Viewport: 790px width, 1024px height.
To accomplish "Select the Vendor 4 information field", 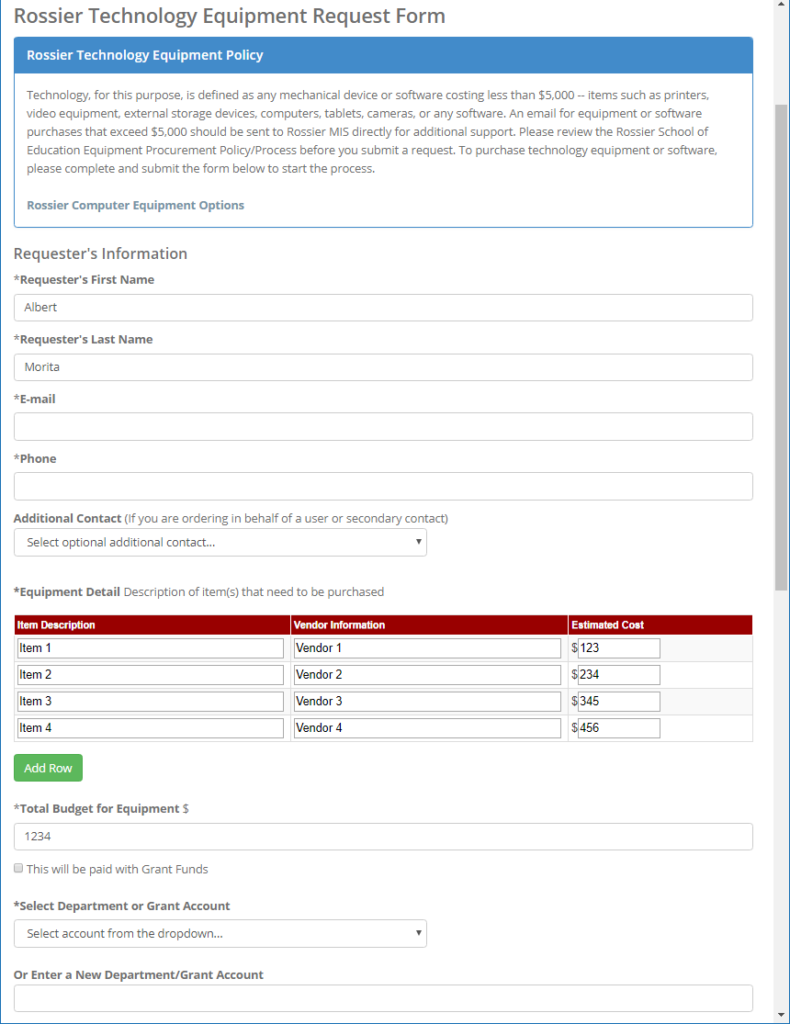I will pos(426,728).
